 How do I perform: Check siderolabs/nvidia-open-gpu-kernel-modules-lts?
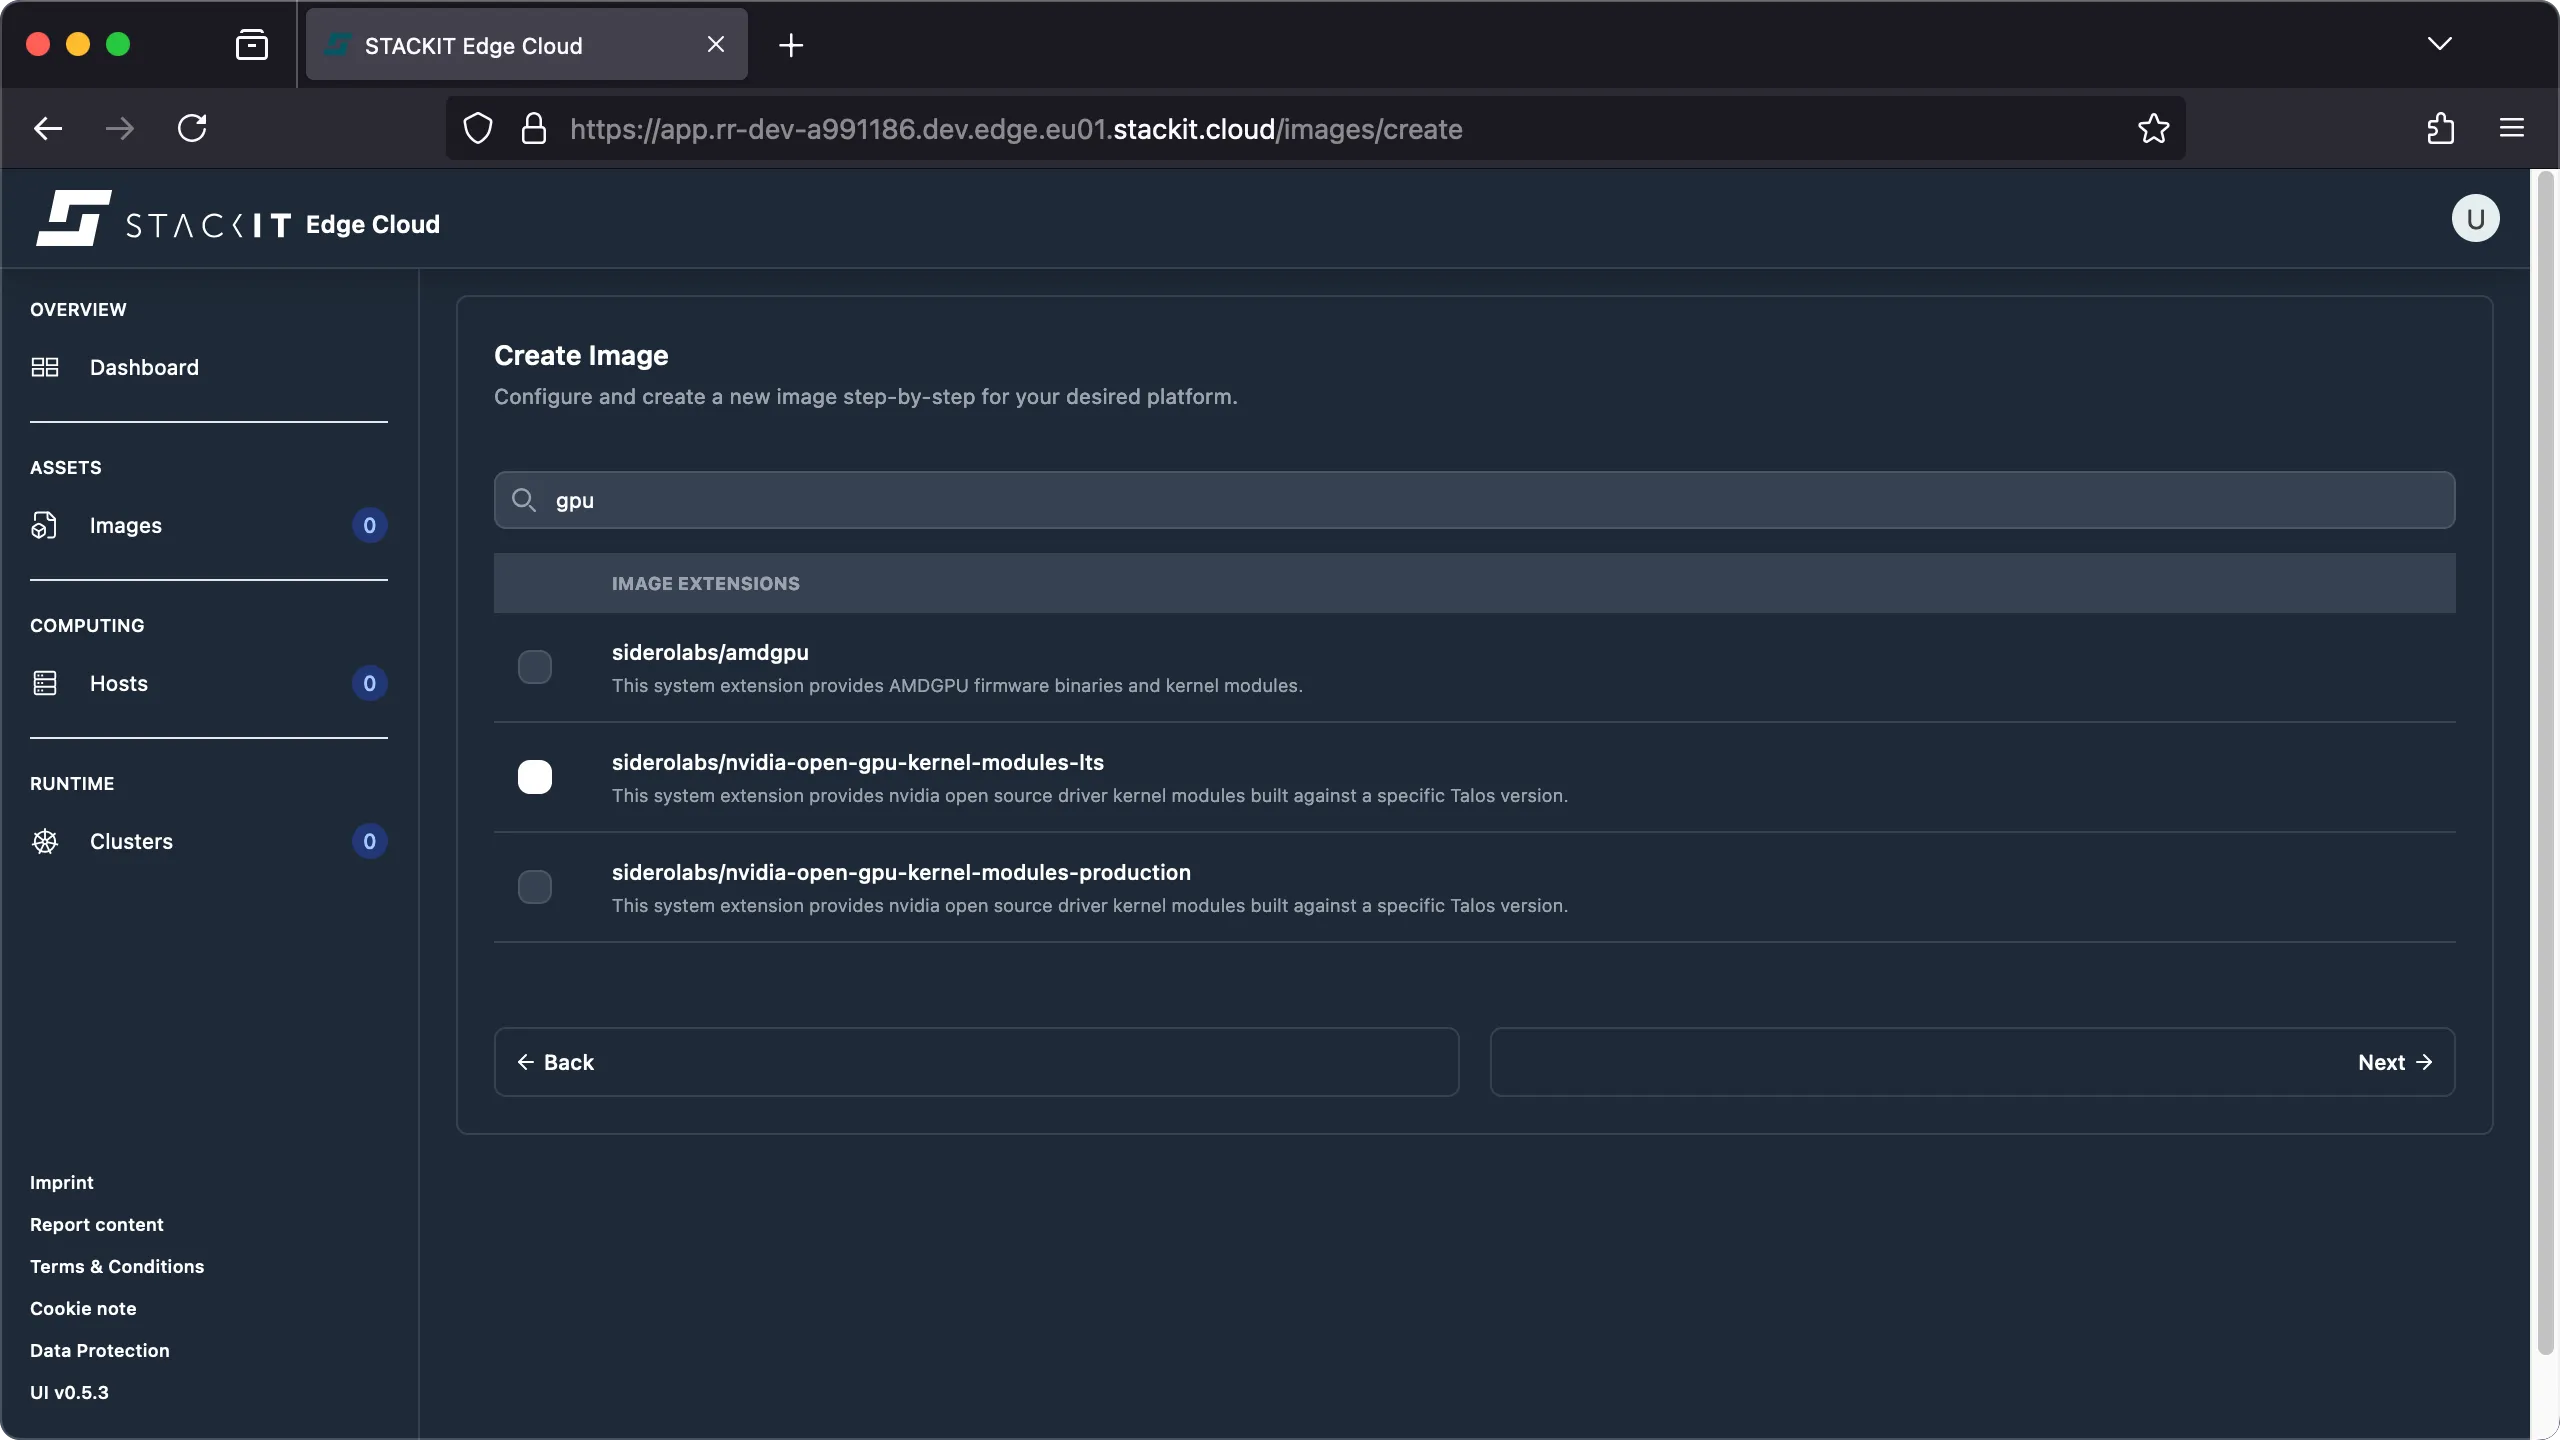click(x=535, y=776)
